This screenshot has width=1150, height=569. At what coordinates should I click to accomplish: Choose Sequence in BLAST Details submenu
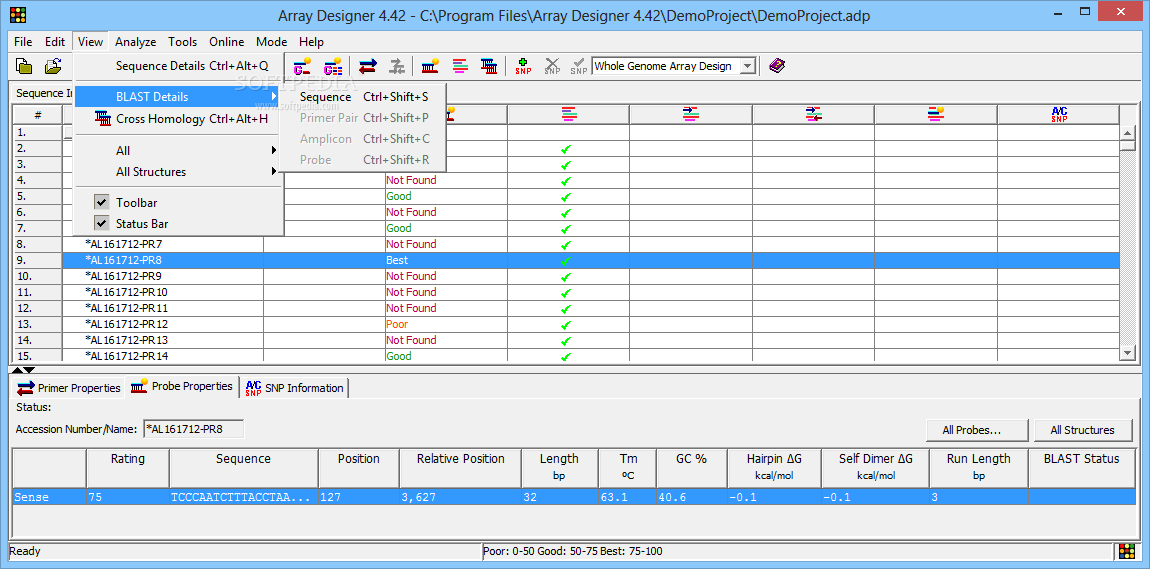pyautogui.click(x=364, y=97)
